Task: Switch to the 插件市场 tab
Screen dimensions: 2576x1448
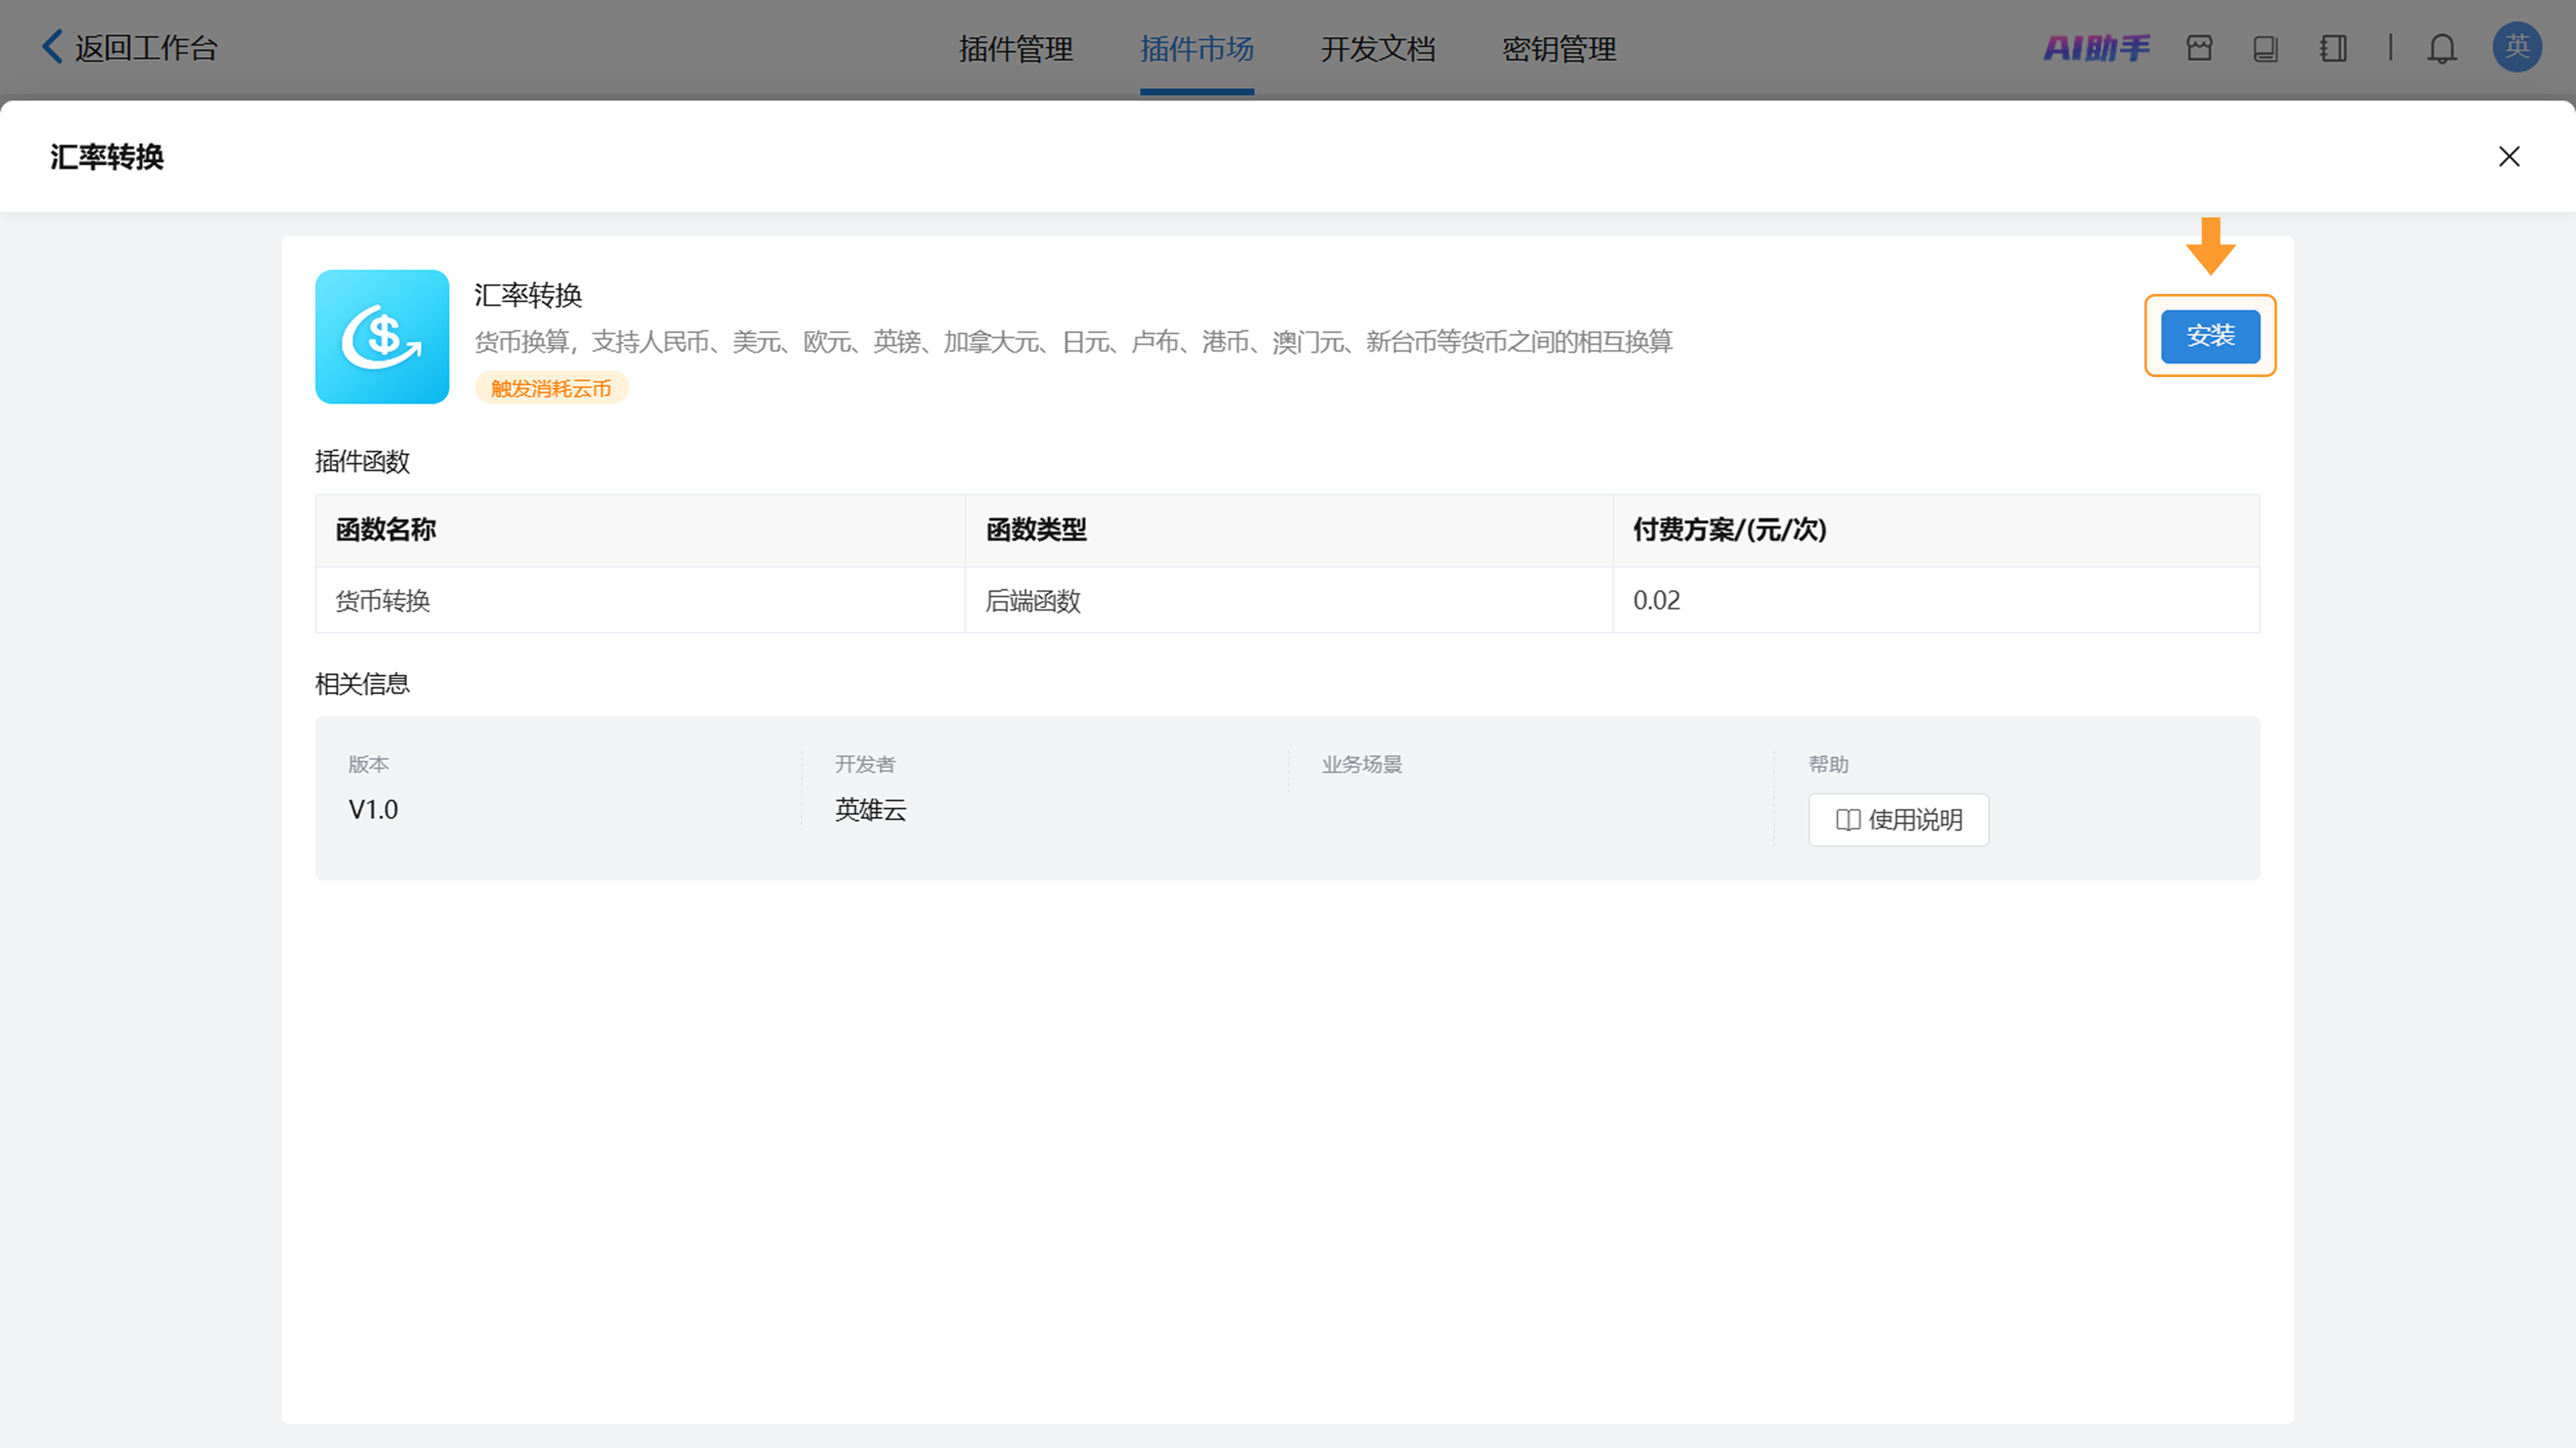Action: point(1196,48)
